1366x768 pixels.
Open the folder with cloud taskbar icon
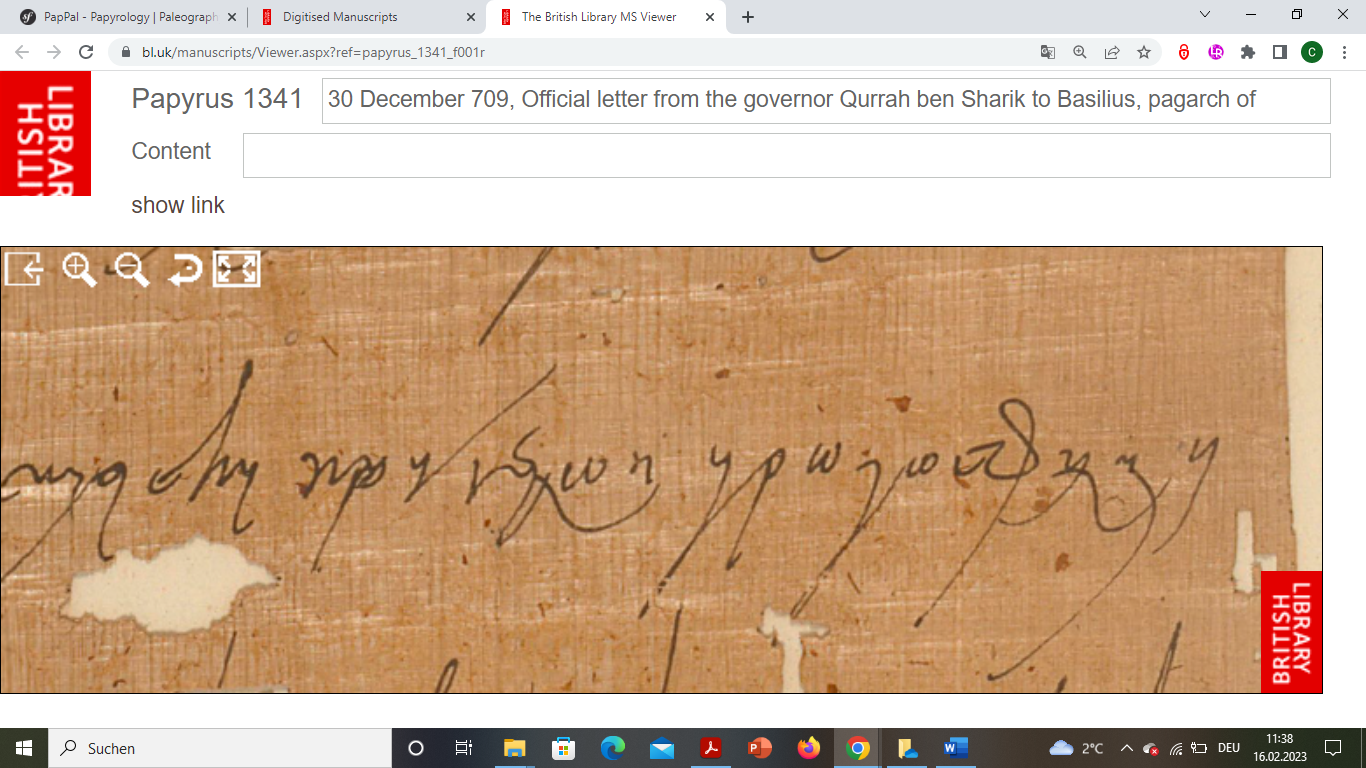click(907, 748)
